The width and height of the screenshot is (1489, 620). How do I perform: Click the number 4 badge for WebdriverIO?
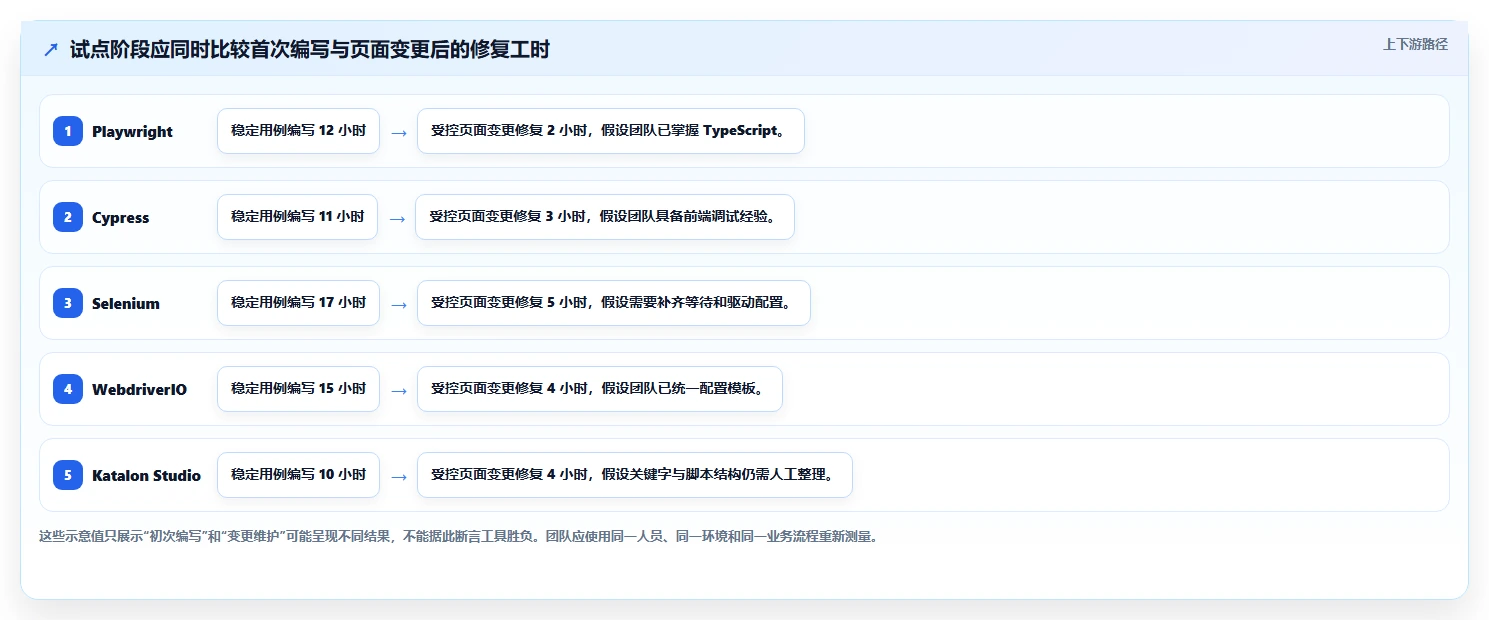pos(68,389)
